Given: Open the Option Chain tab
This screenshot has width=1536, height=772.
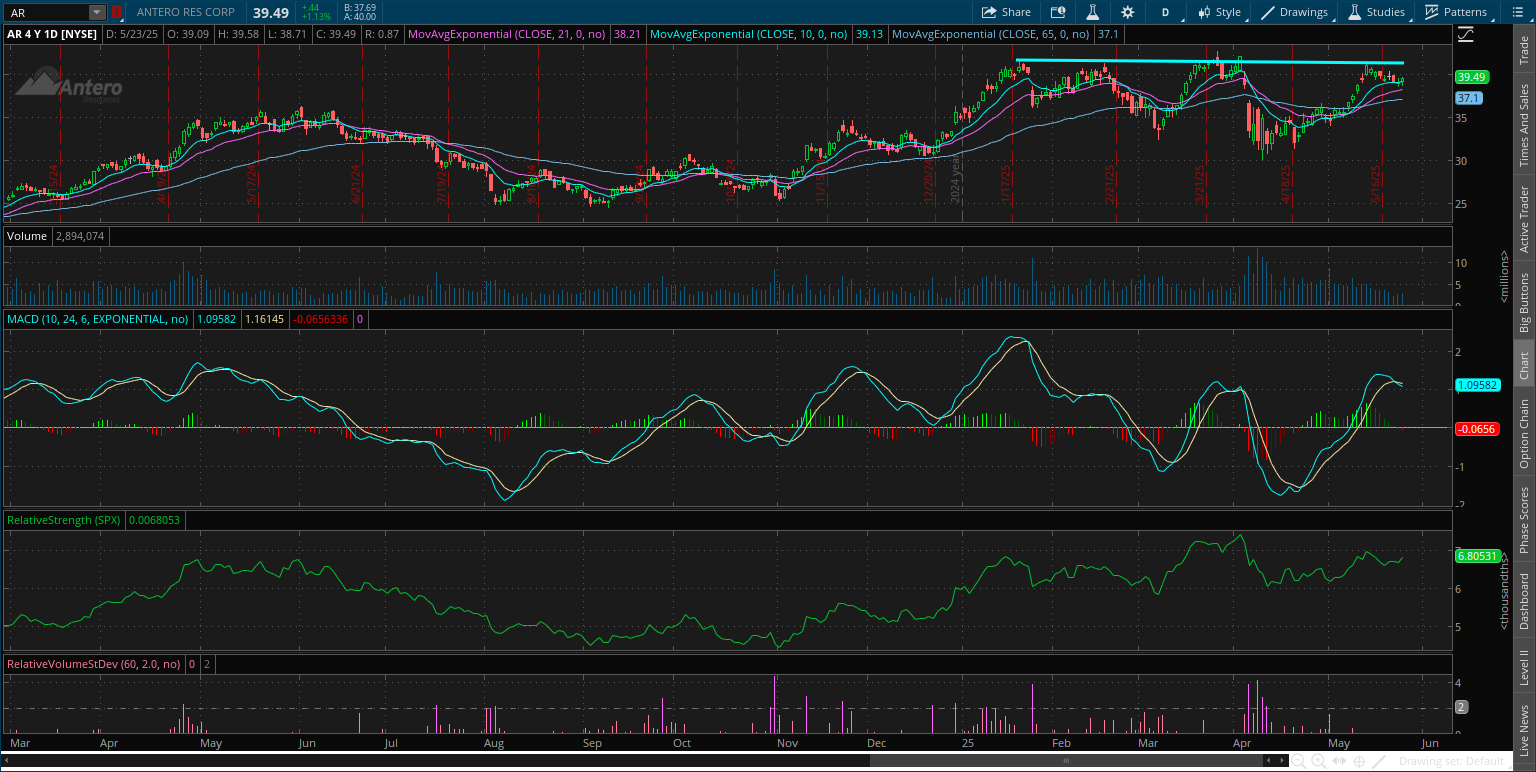Looking at the screenshot, I should [1524, 433].
